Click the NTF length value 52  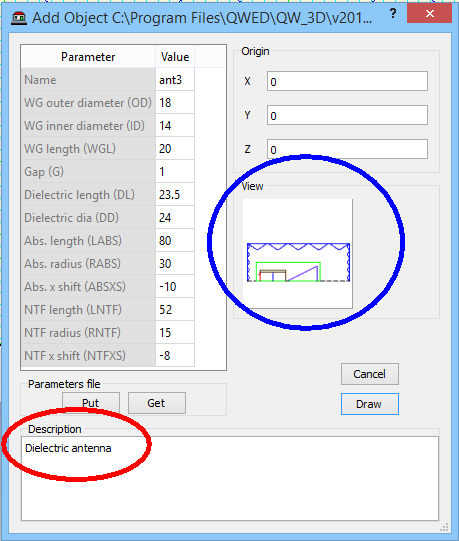coord(175,309)
